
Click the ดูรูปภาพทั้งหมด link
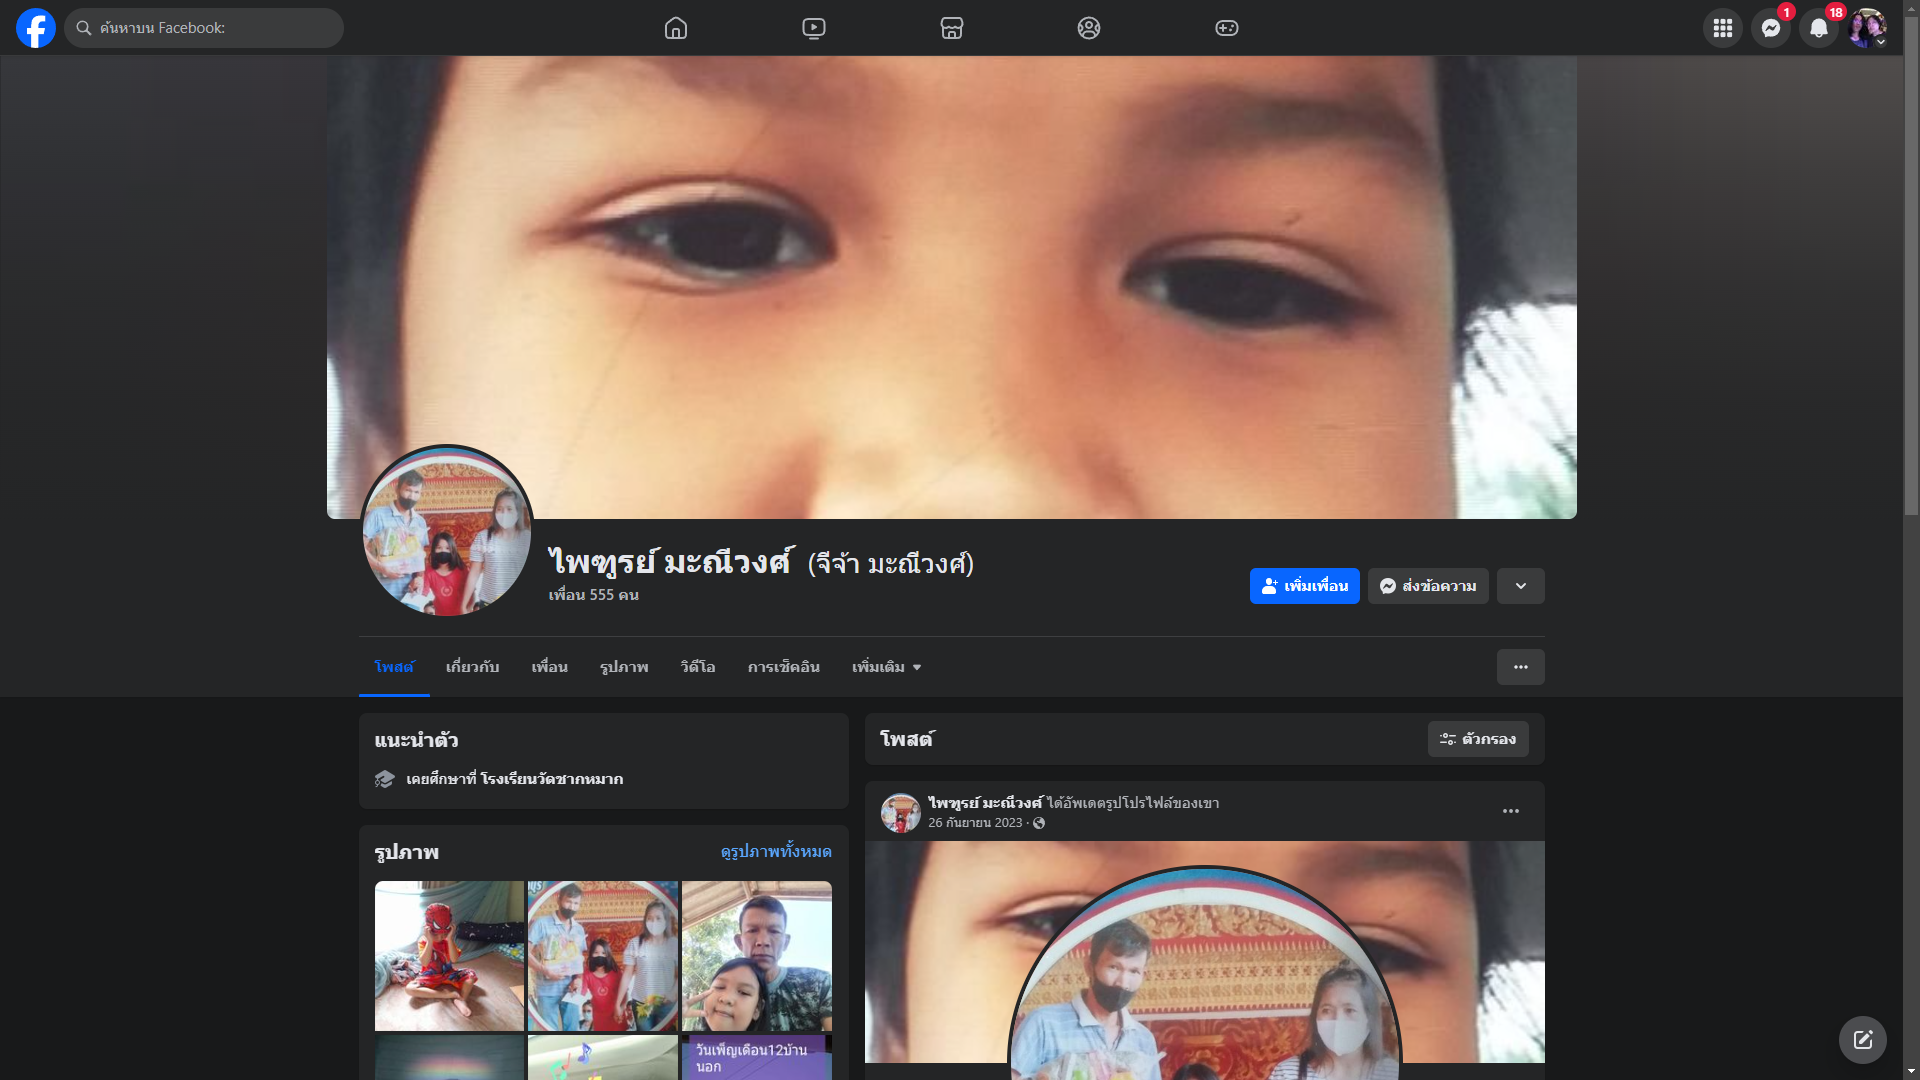776,851
